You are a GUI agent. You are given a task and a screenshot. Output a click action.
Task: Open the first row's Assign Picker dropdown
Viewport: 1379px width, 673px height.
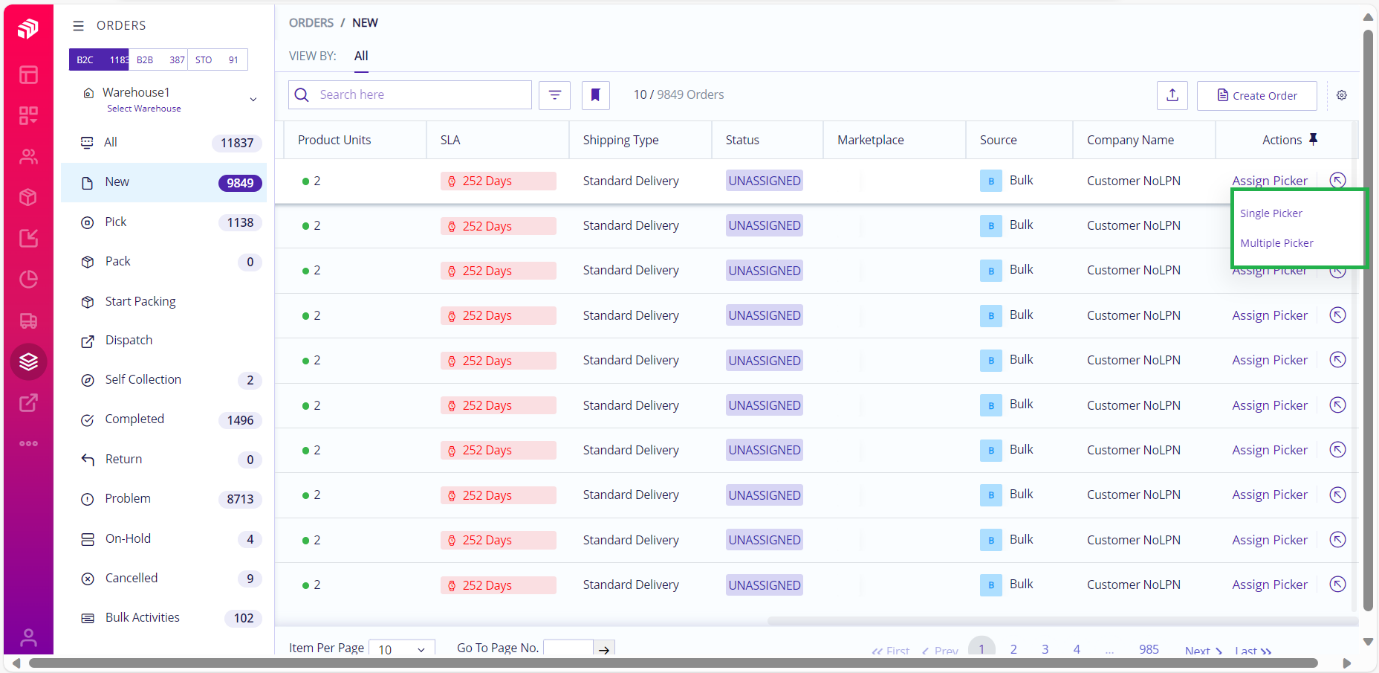point(1269,181)
